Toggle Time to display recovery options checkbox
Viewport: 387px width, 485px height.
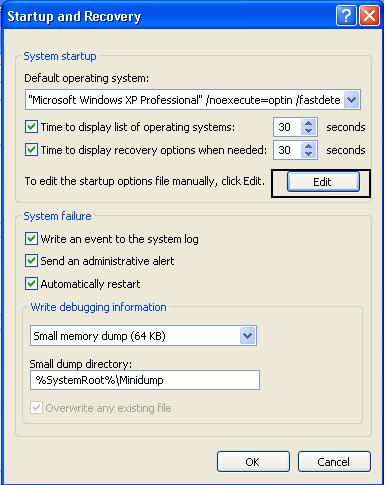pyautogui.click(x=31, y=150)
